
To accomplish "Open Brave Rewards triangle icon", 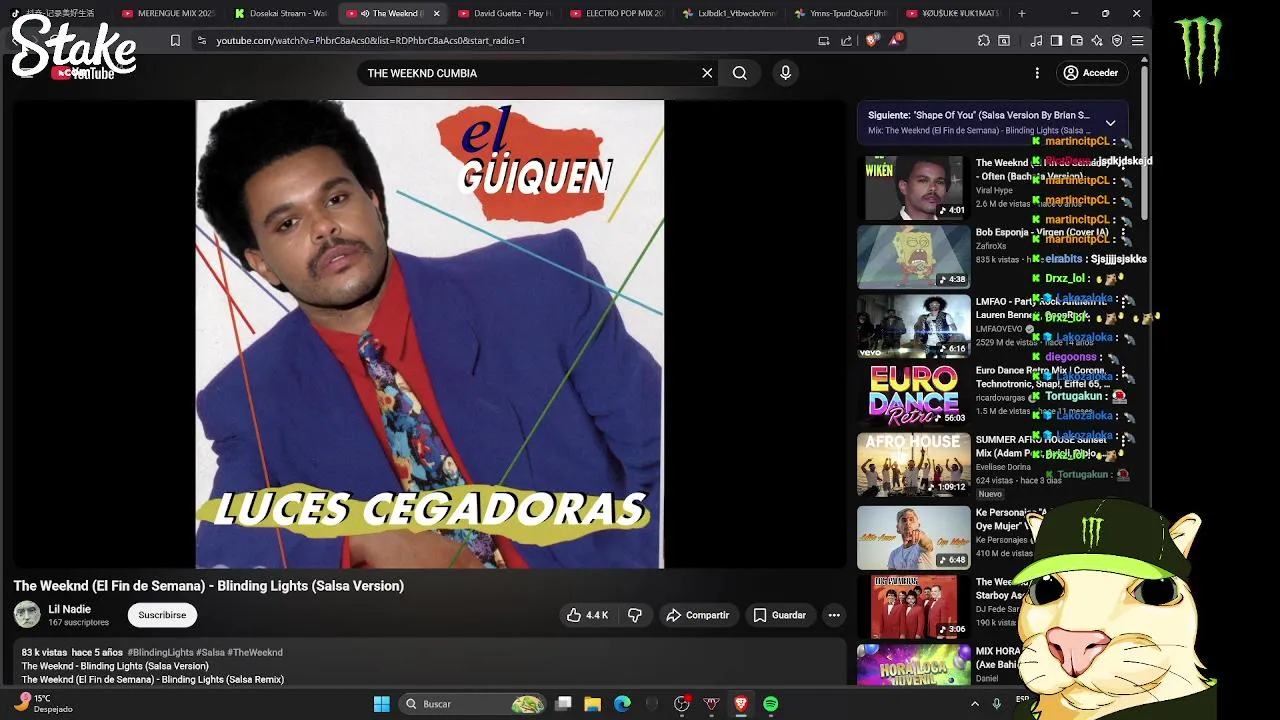I will click(896, 40).
